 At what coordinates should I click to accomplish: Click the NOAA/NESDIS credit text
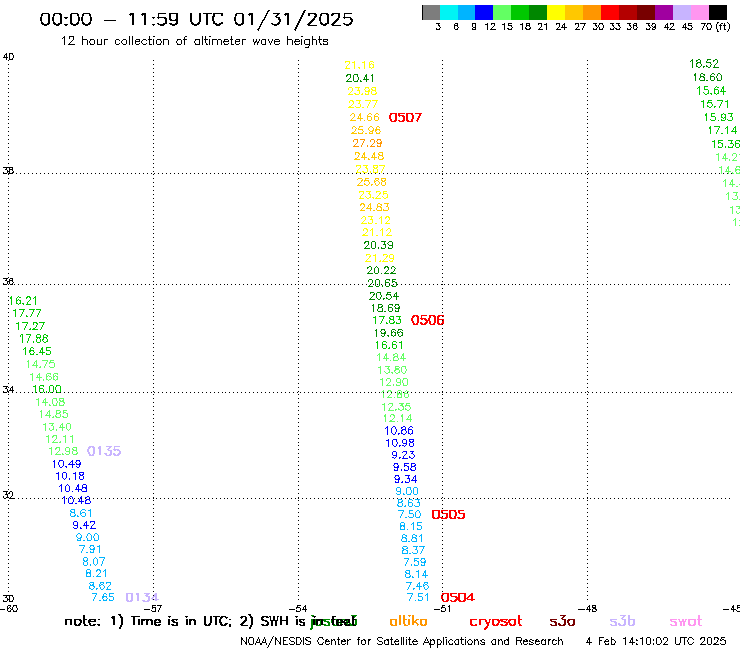click(x=402, y=642)
